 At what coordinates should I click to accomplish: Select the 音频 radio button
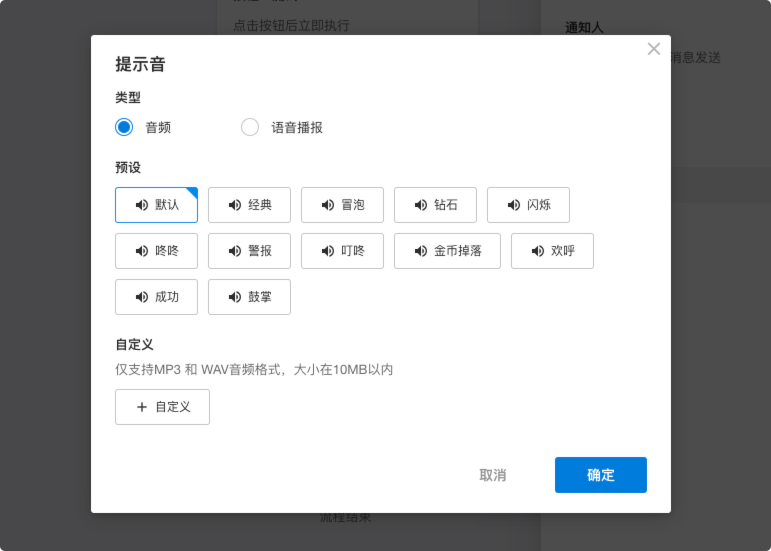tap(124, 127)
